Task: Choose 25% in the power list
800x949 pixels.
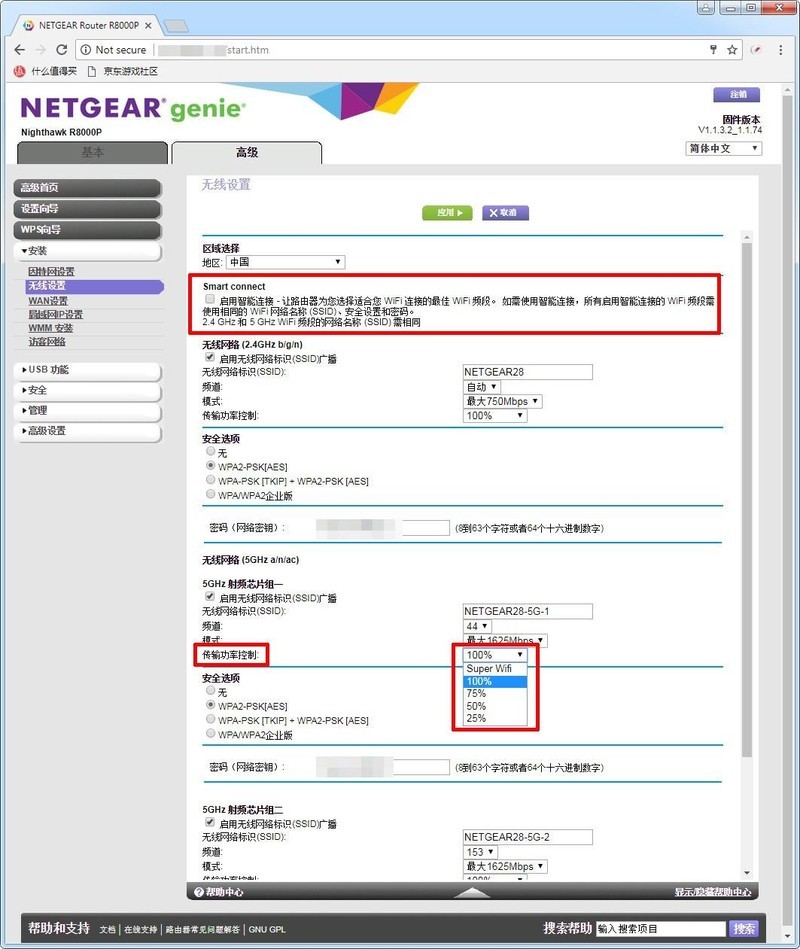Action: click(x=496, y=718)
